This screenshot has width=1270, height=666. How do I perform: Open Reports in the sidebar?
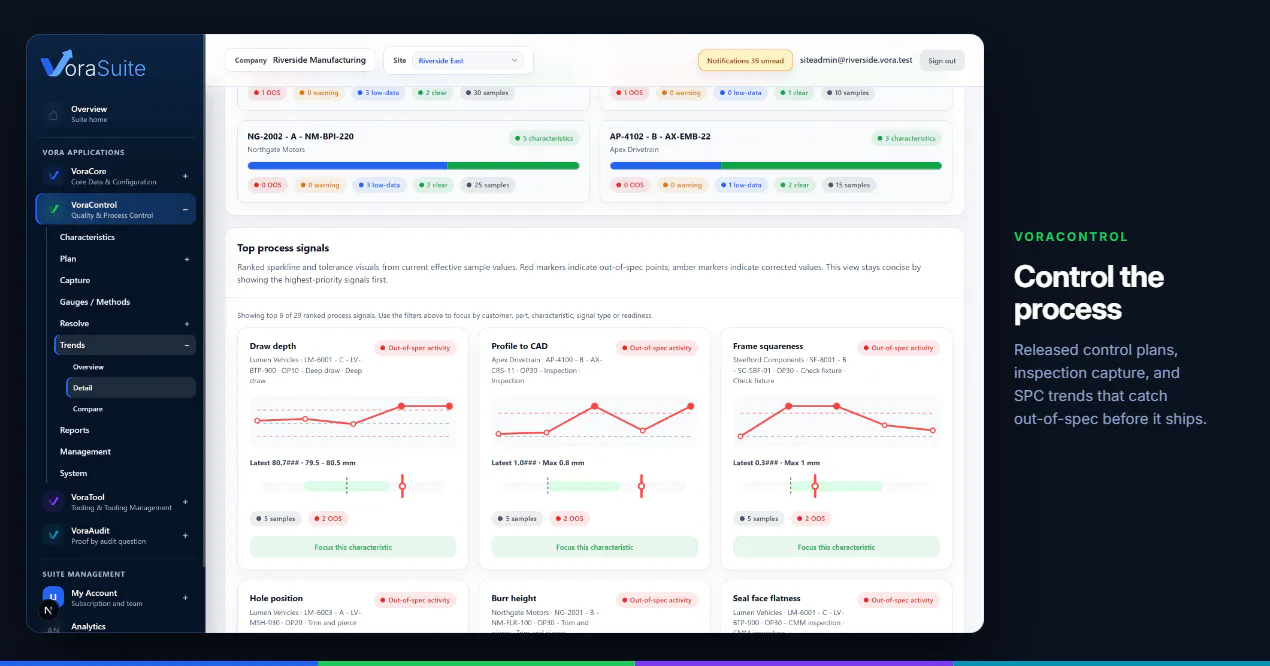tap(75, 430)
